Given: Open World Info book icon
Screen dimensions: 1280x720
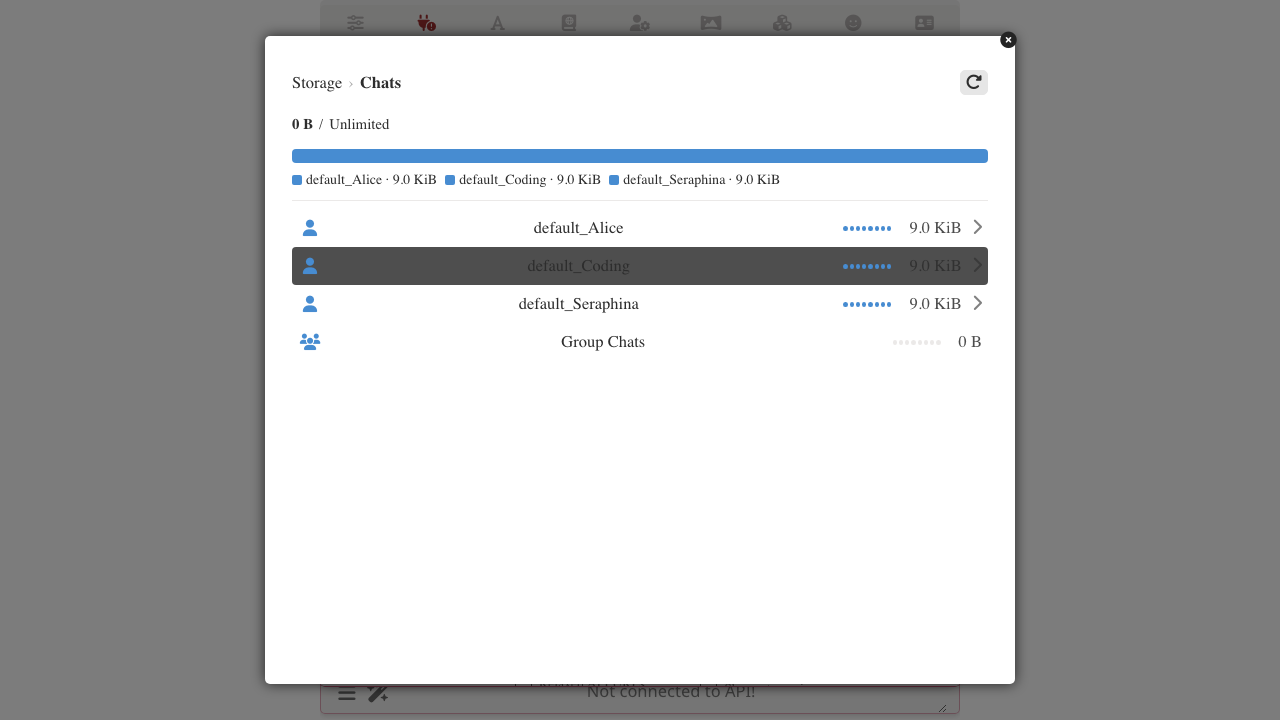Looking at the screenshot, I should tap(569, 23).
